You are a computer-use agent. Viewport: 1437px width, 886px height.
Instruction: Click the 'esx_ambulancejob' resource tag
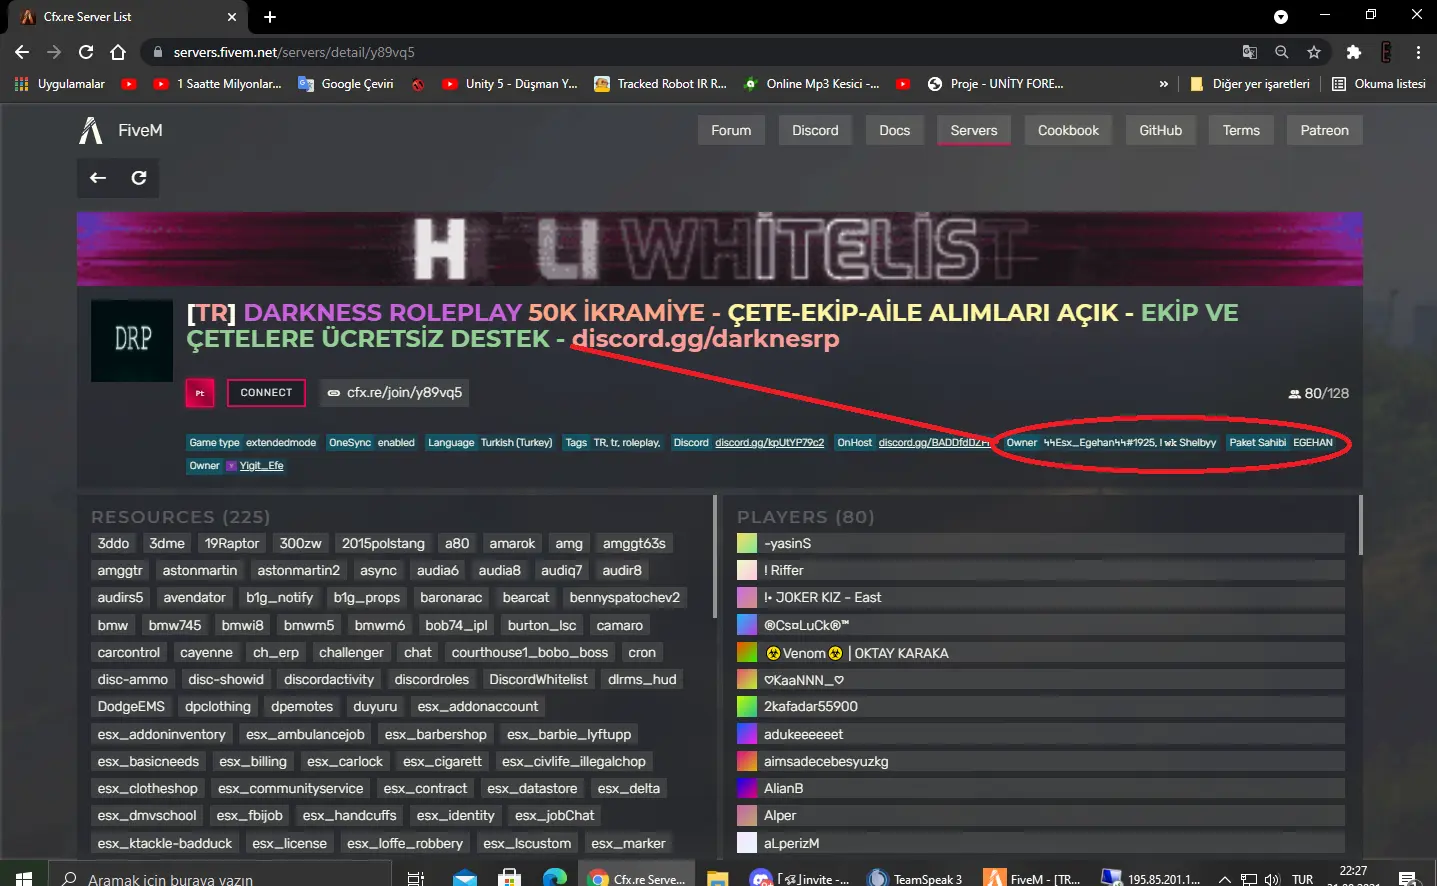[305, 734]
